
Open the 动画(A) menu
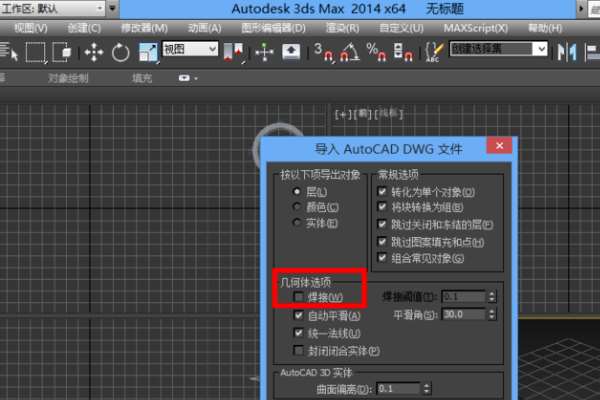(204, 28)
